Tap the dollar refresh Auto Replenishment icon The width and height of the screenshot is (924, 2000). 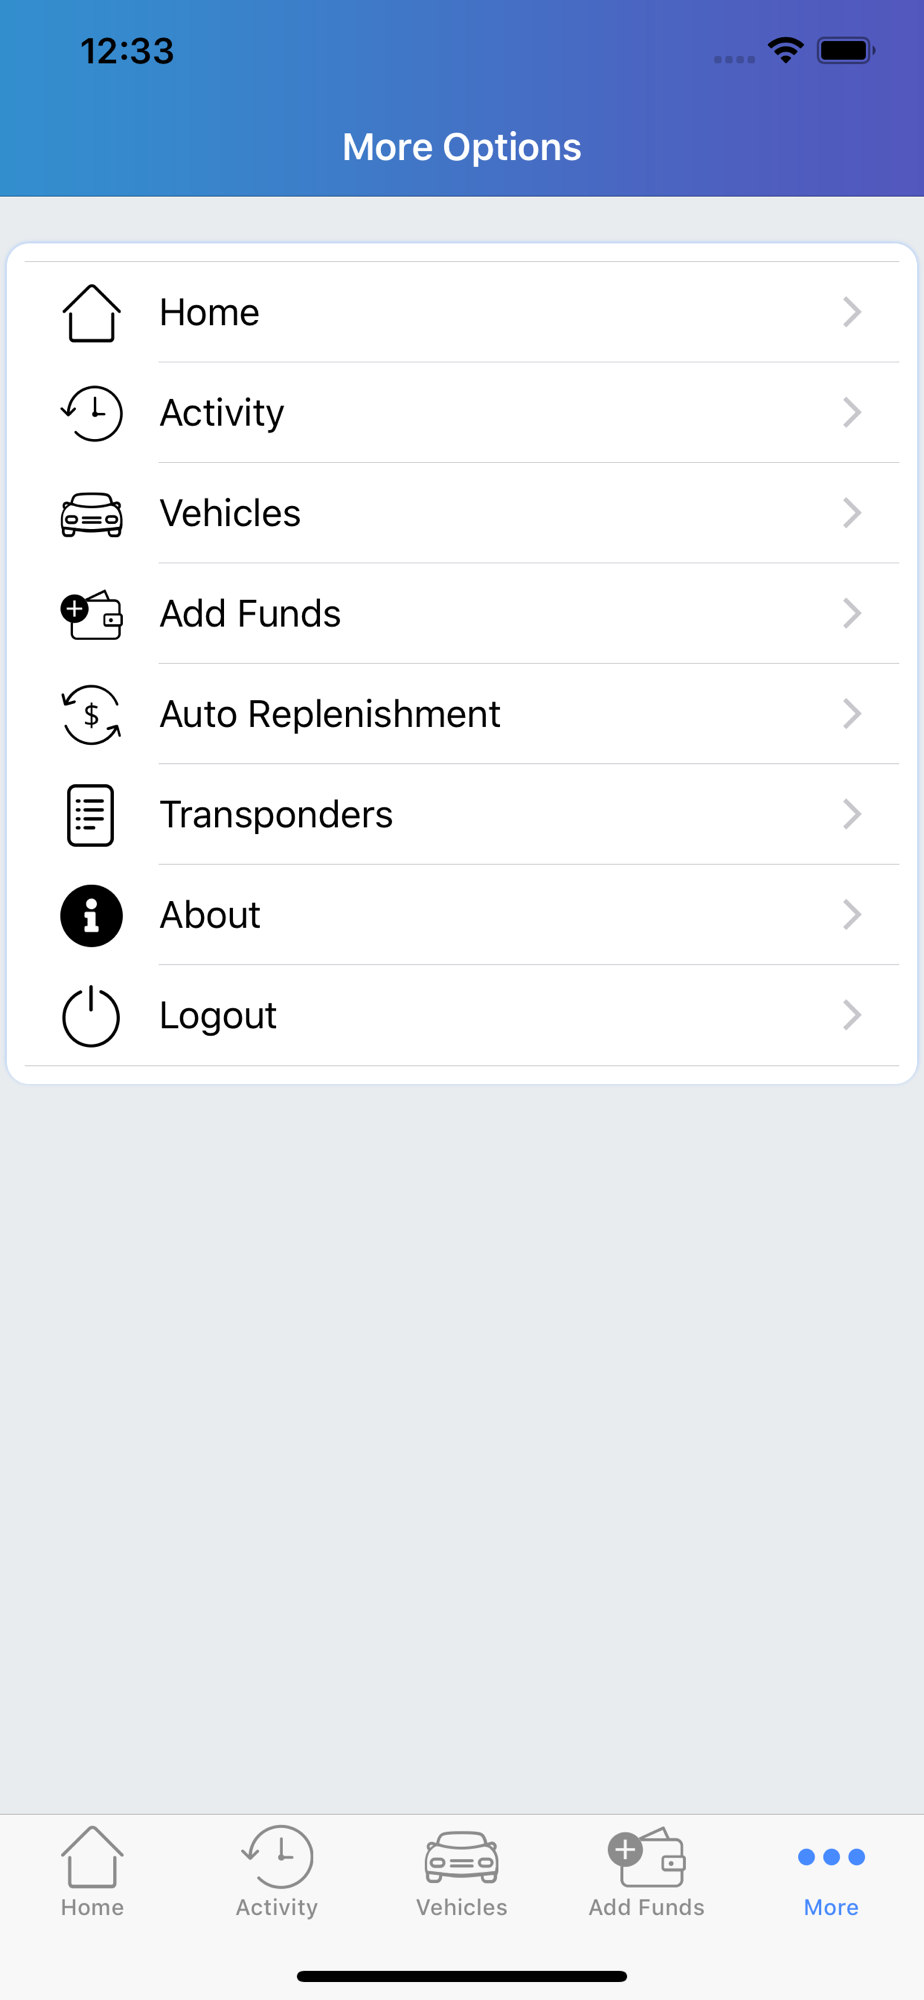[x=91, y=714]
